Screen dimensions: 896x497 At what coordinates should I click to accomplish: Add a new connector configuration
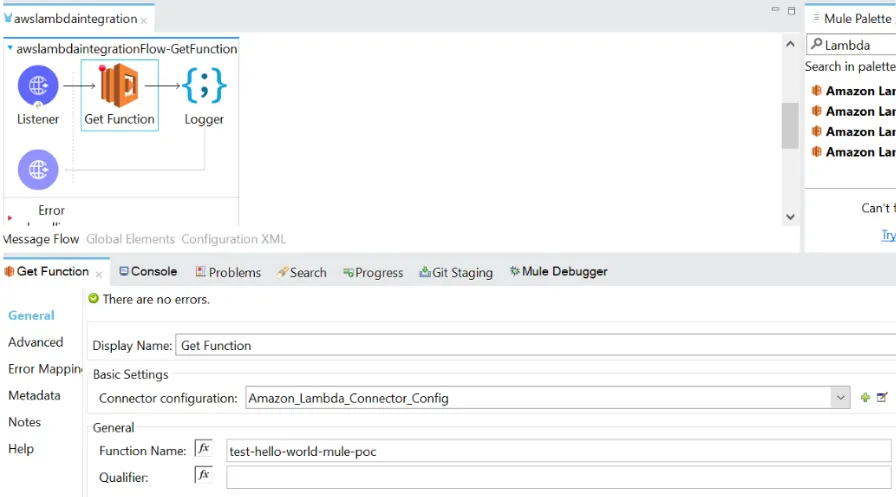point(865,398)
